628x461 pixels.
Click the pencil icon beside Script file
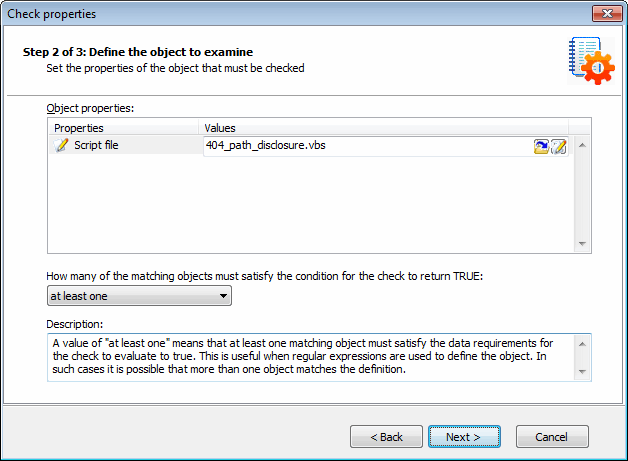click(x=61, y=145)
